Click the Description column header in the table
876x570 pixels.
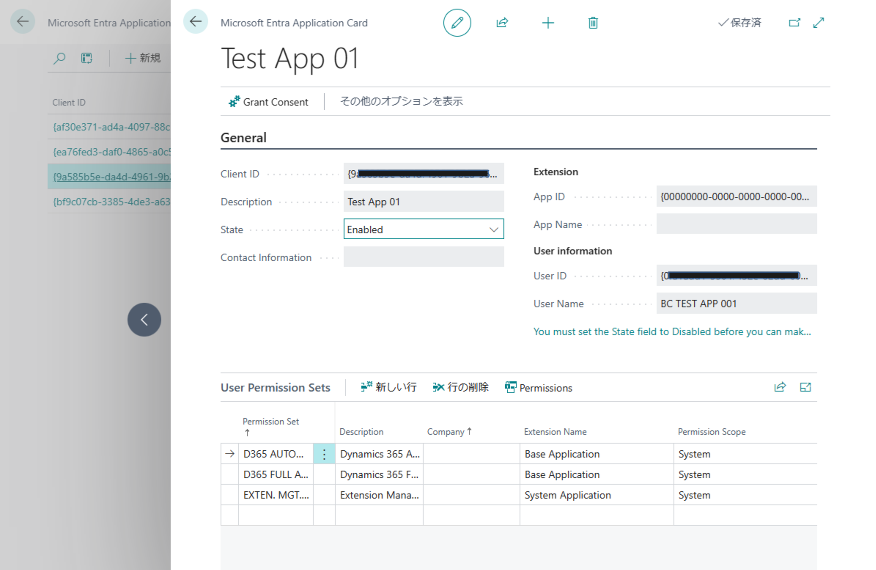361,431
